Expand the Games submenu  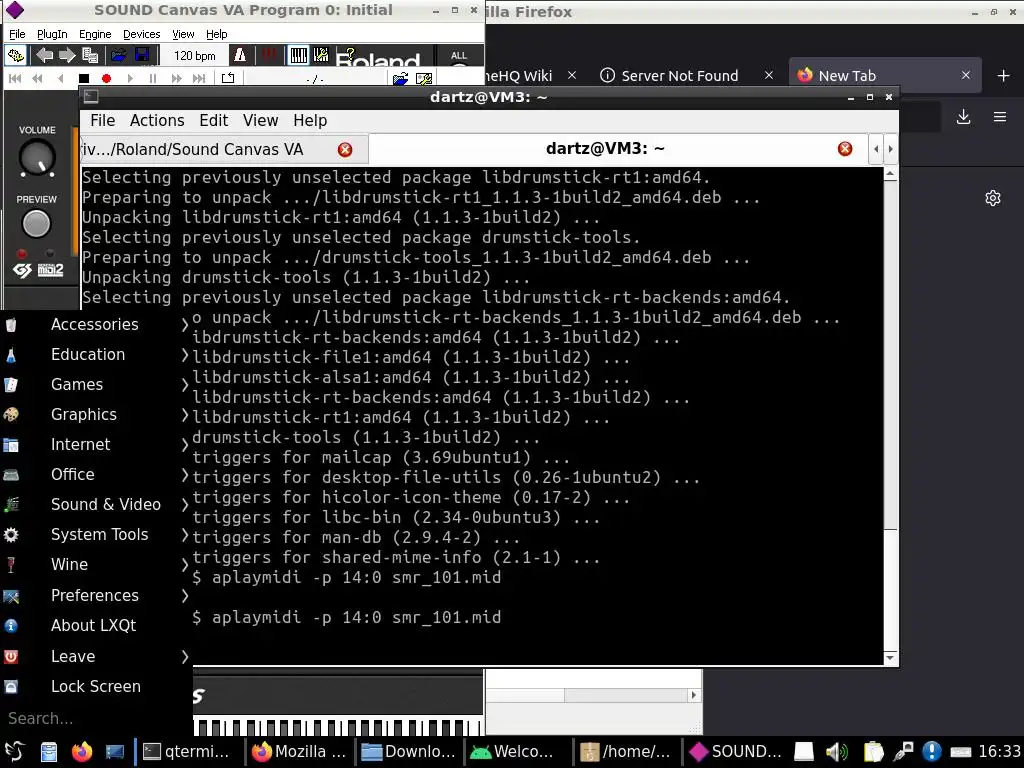click(x=96, y=385)
